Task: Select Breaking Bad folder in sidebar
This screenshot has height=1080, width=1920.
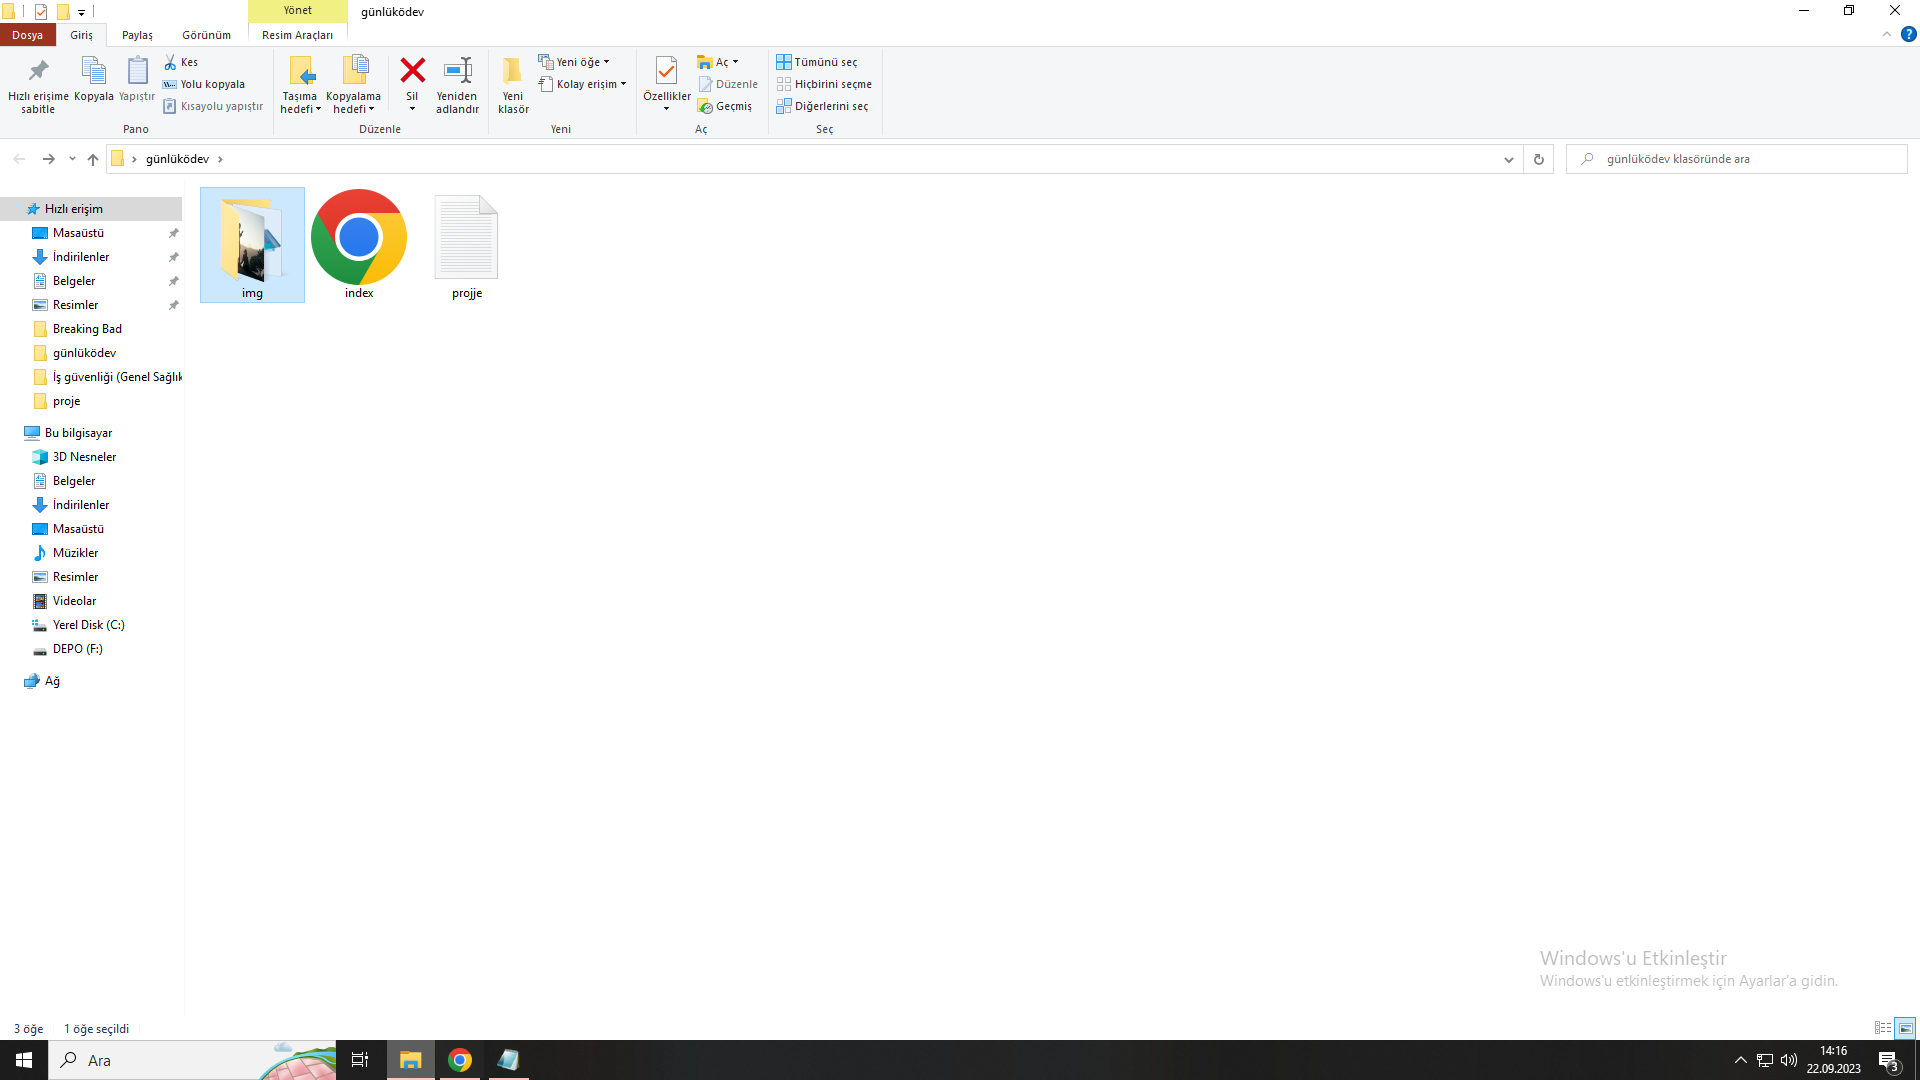Action: [87, 329]
